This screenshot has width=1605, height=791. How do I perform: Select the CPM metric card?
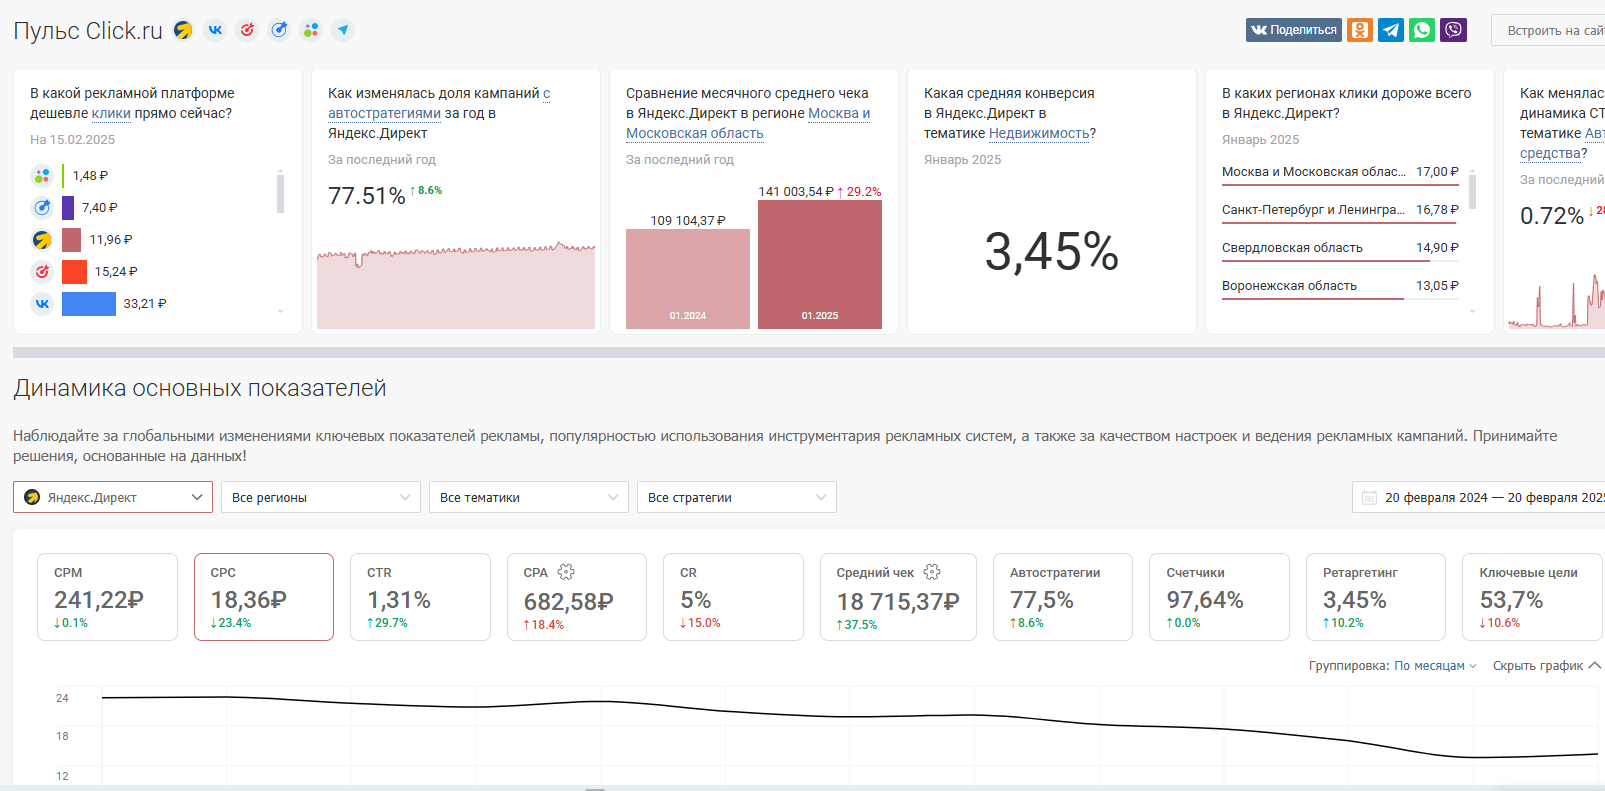tap(107, 597)
